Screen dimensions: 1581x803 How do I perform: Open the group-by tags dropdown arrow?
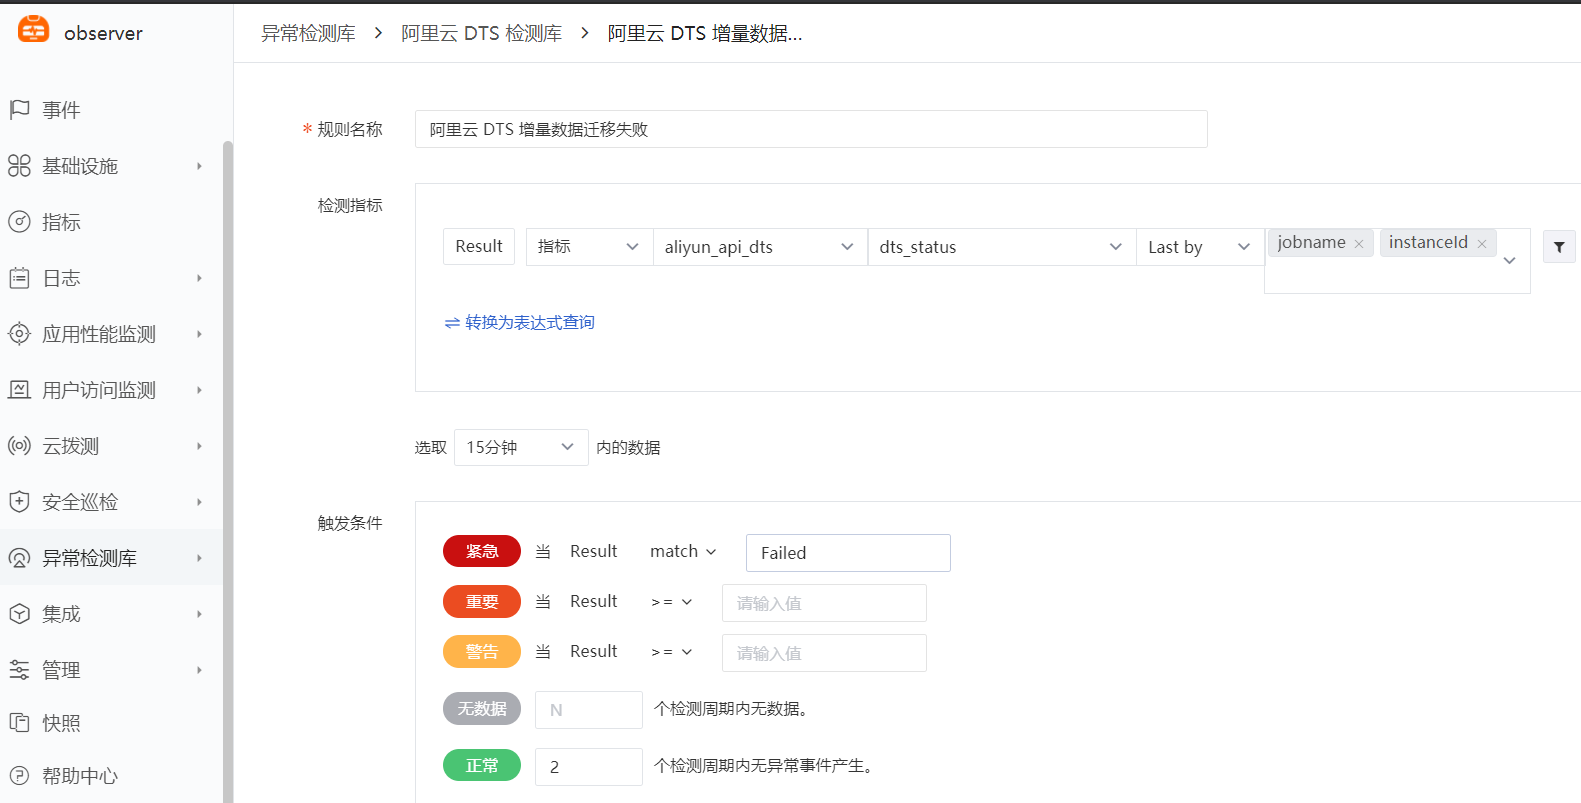pyautogui.click(x=1510, y=261)
